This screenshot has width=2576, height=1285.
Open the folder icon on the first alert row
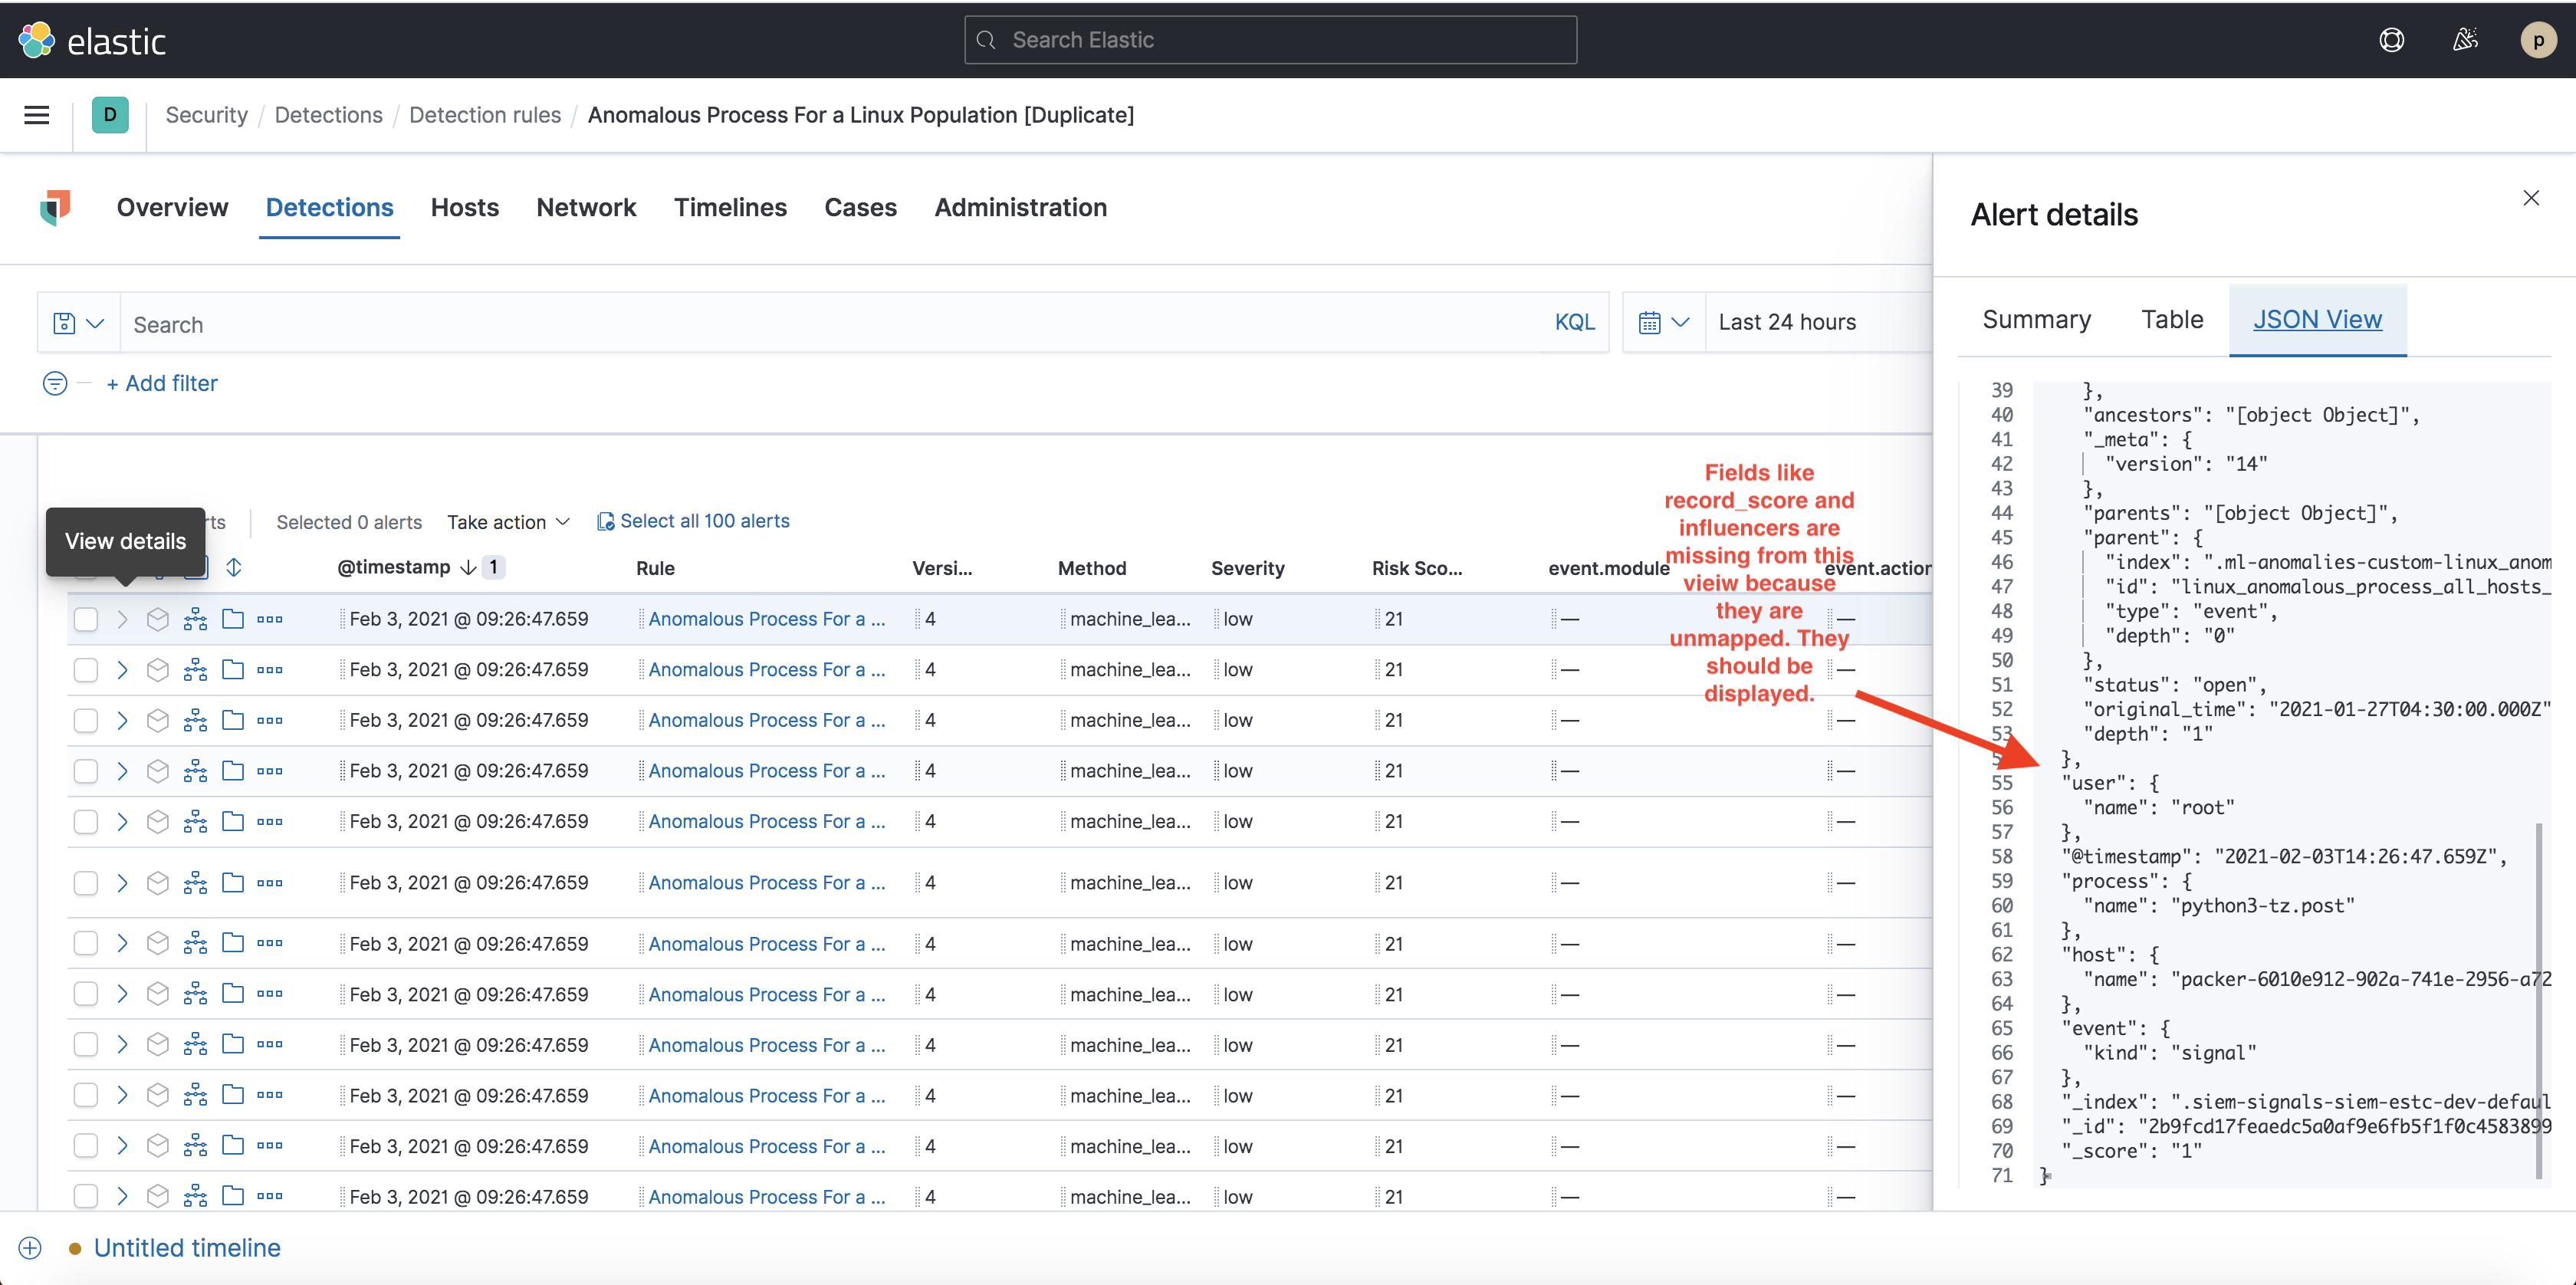pos(232,618)
